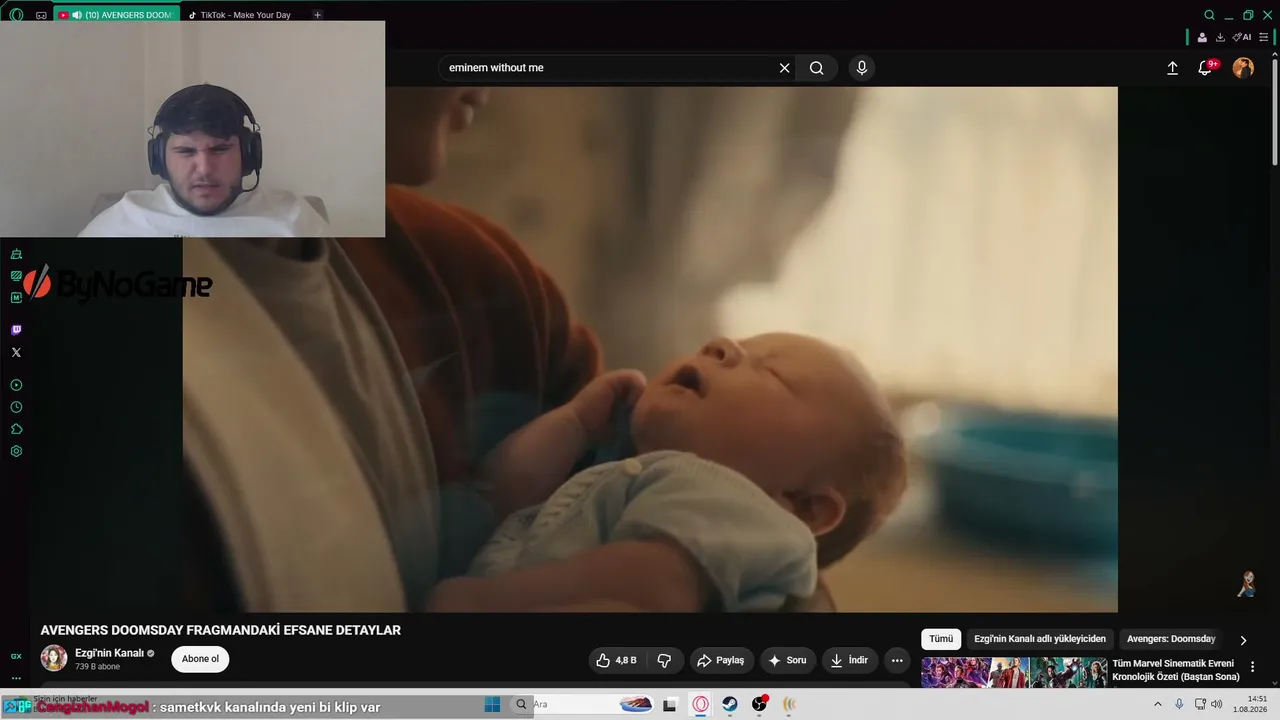Open the sidebar three-dots more menu

16,678
